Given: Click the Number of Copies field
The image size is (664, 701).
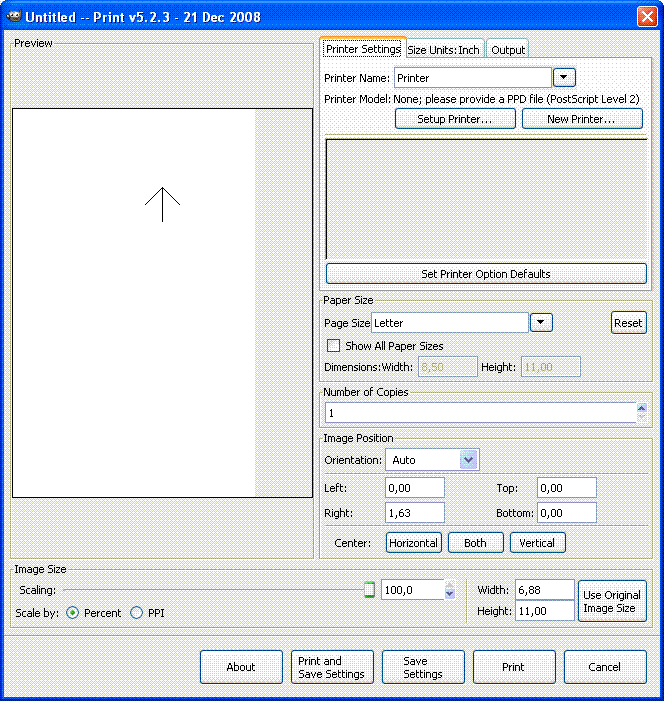Looking at the screenshot, I should pos(481,413).
